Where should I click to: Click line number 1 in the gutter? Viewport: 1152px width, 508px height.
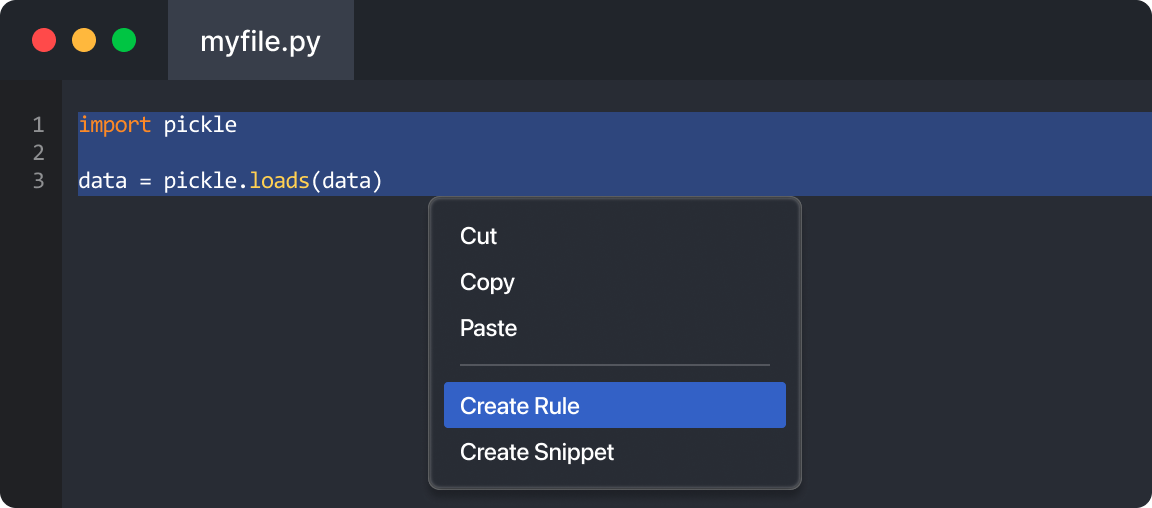(38, 125)
